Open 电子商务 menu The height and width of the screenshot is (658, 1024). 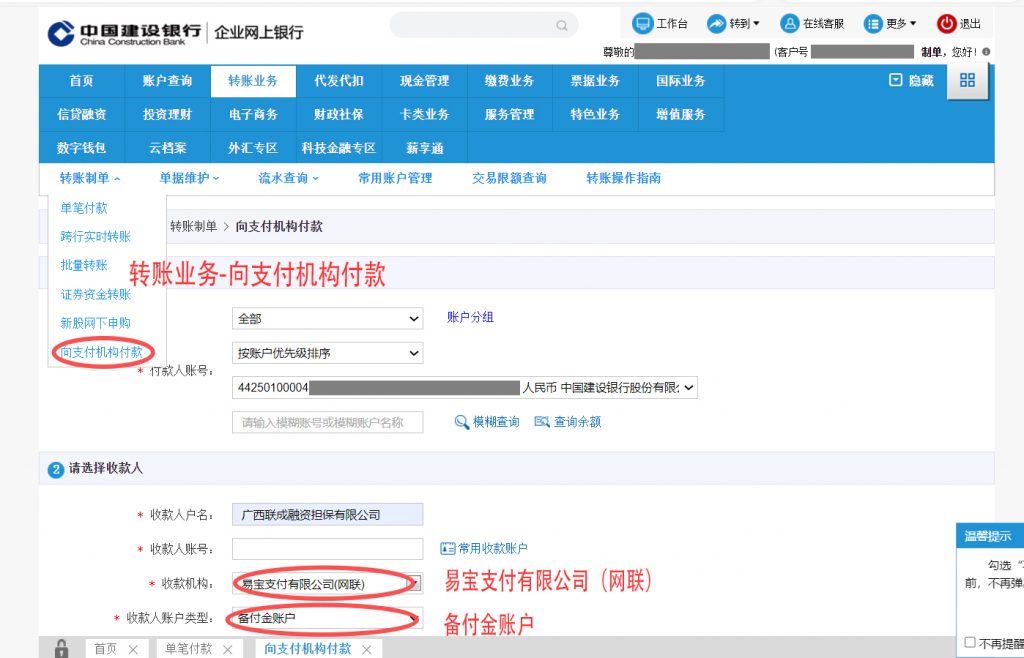pyautogui.click(x=253, y=114)
